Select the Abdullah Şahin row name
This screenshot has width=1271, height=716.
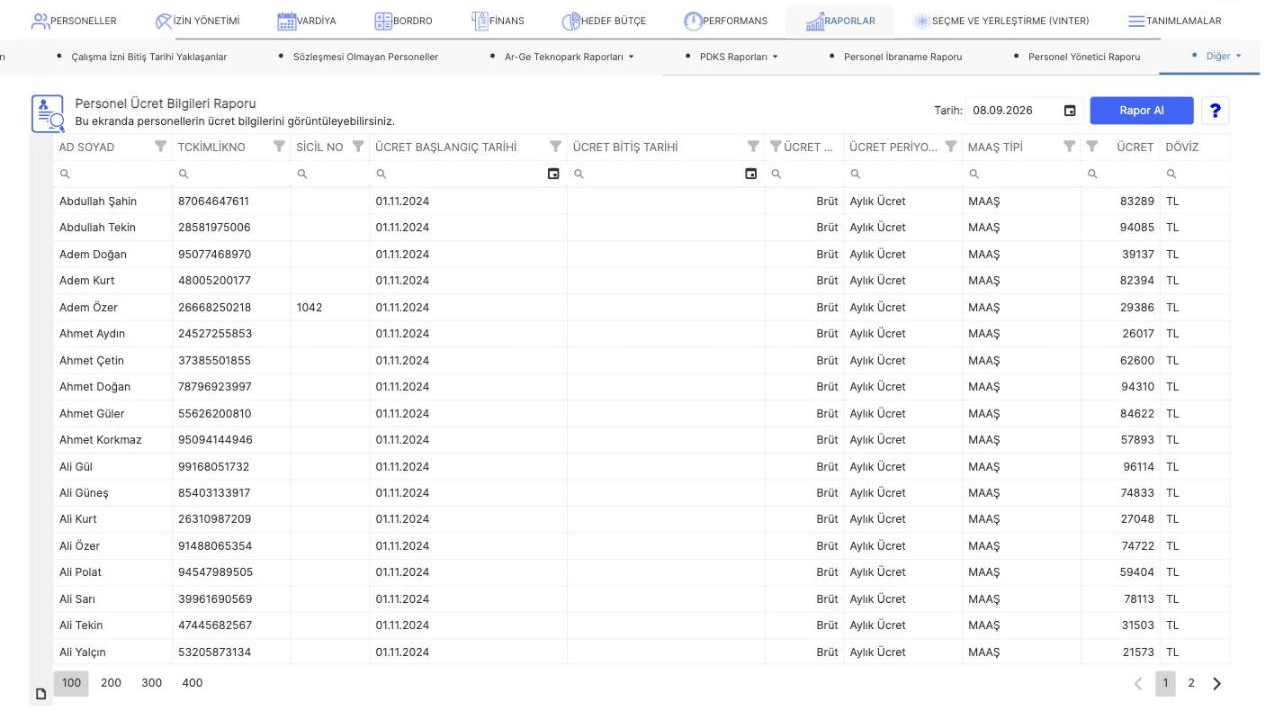click(98, 201)
